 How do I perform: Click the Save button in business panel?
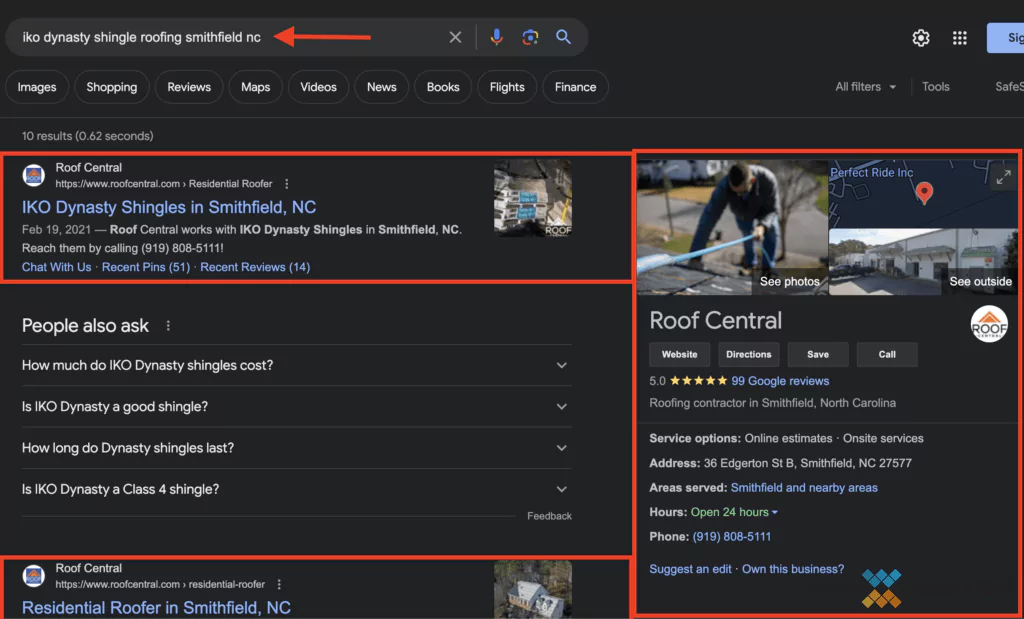pos(818,355)
